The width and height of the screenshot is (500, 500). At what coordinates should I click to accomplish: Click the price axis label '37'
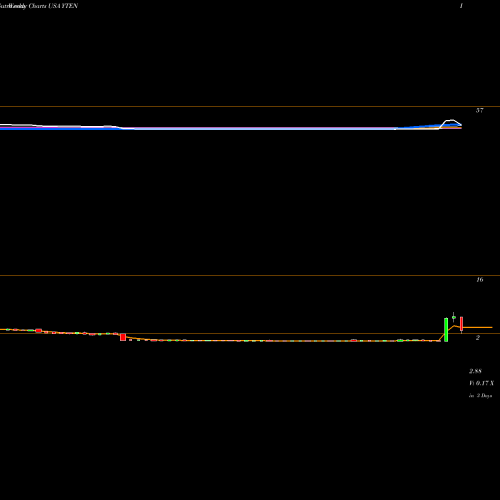tap(479, 110)
